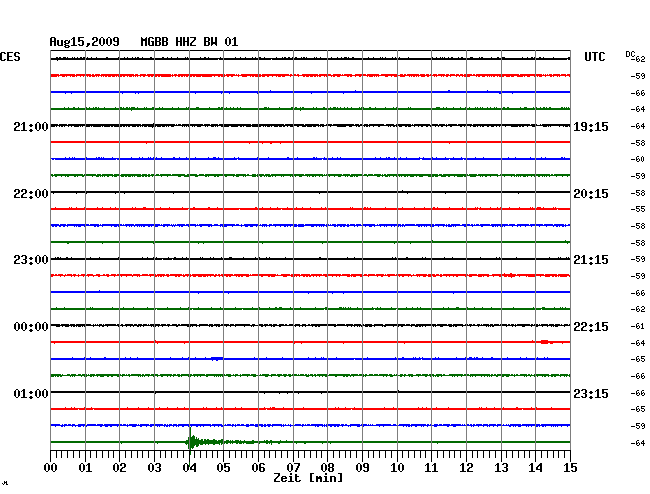
Task: Click minute axis label '04'
Action: (x=189, y=467)
